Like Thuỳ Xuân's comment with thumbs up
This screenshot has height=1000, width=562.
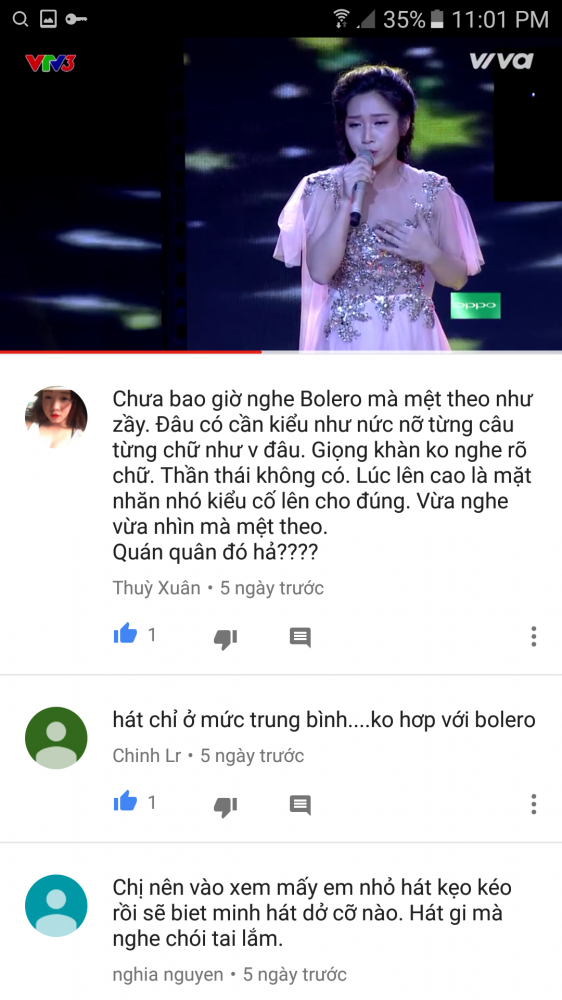[x=125, y=635]
